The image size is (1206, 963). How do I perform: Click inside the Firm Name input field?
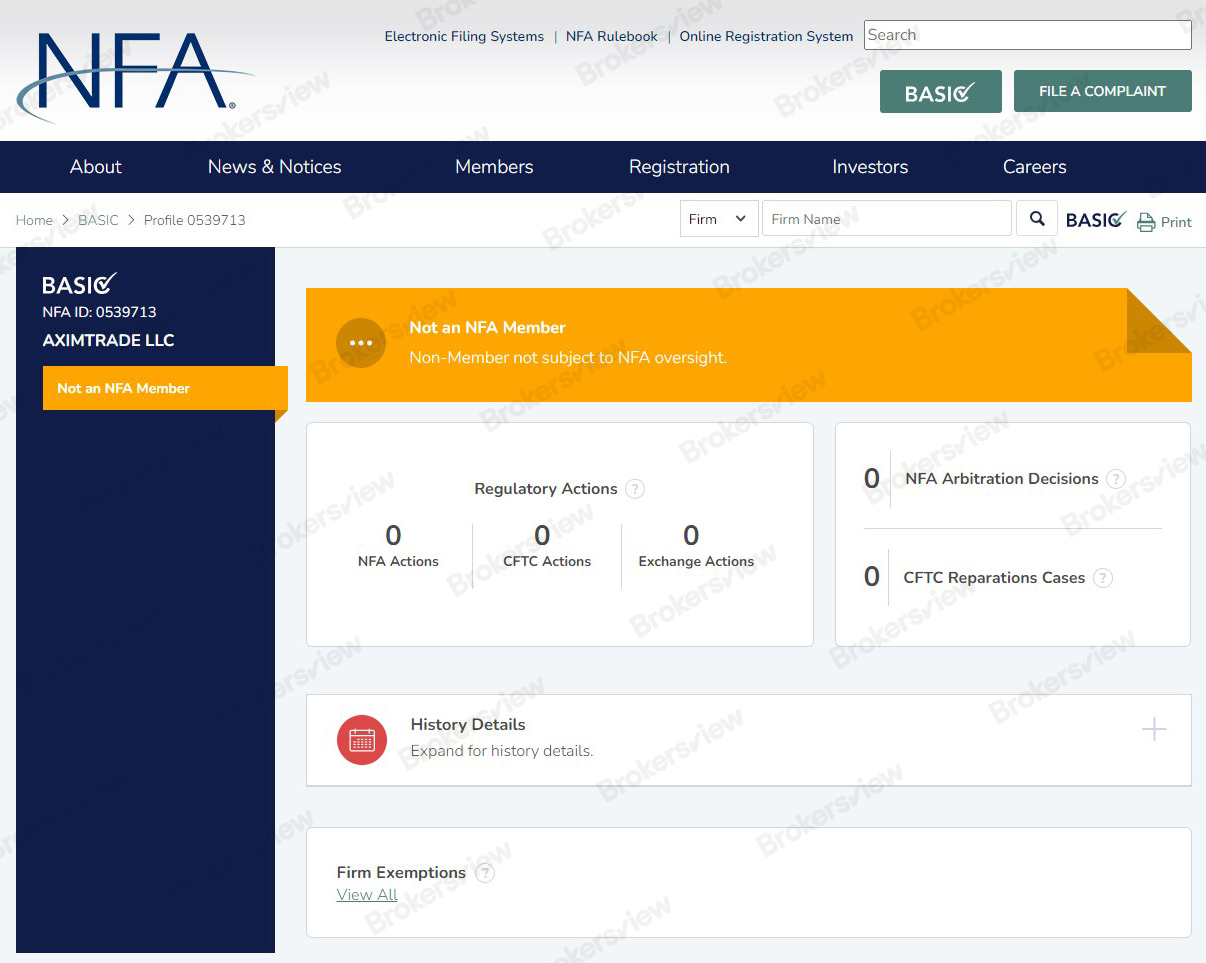(886, 218)
